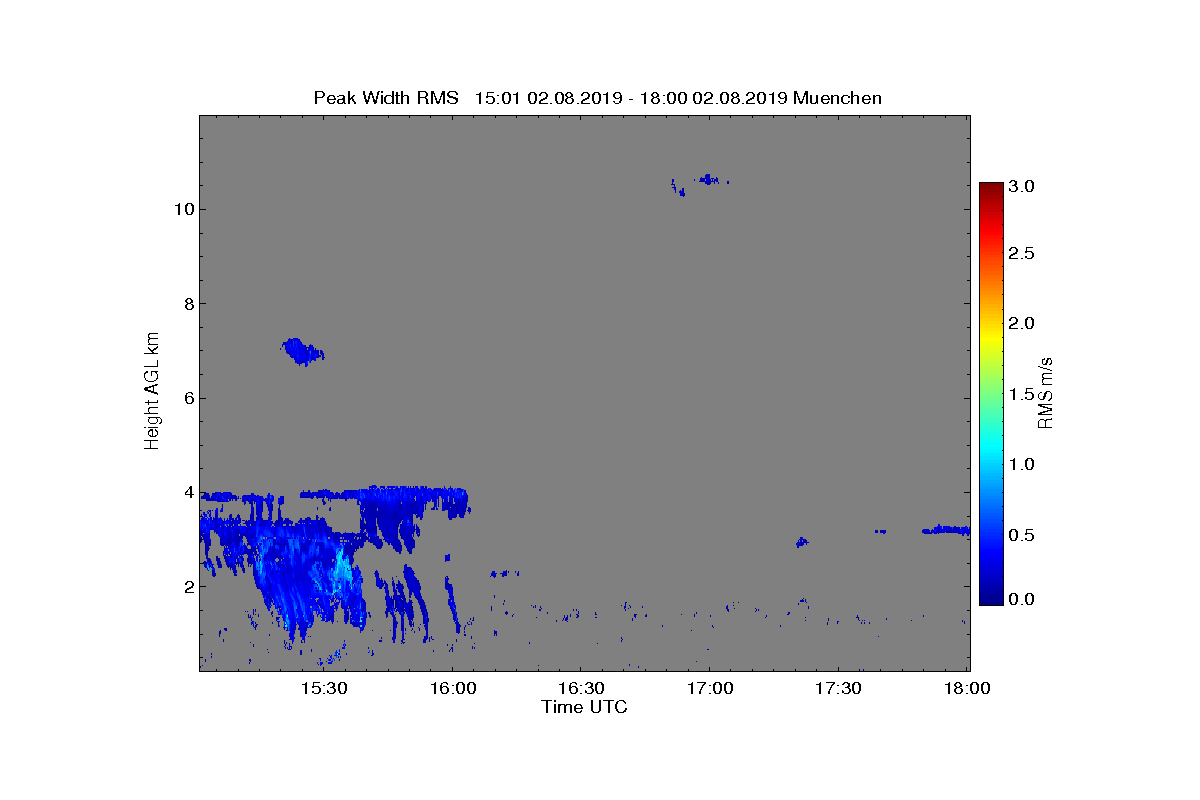Click the 15:30 time tick label
Viewport: 1200px width, 800px height.
pos(322,689)
